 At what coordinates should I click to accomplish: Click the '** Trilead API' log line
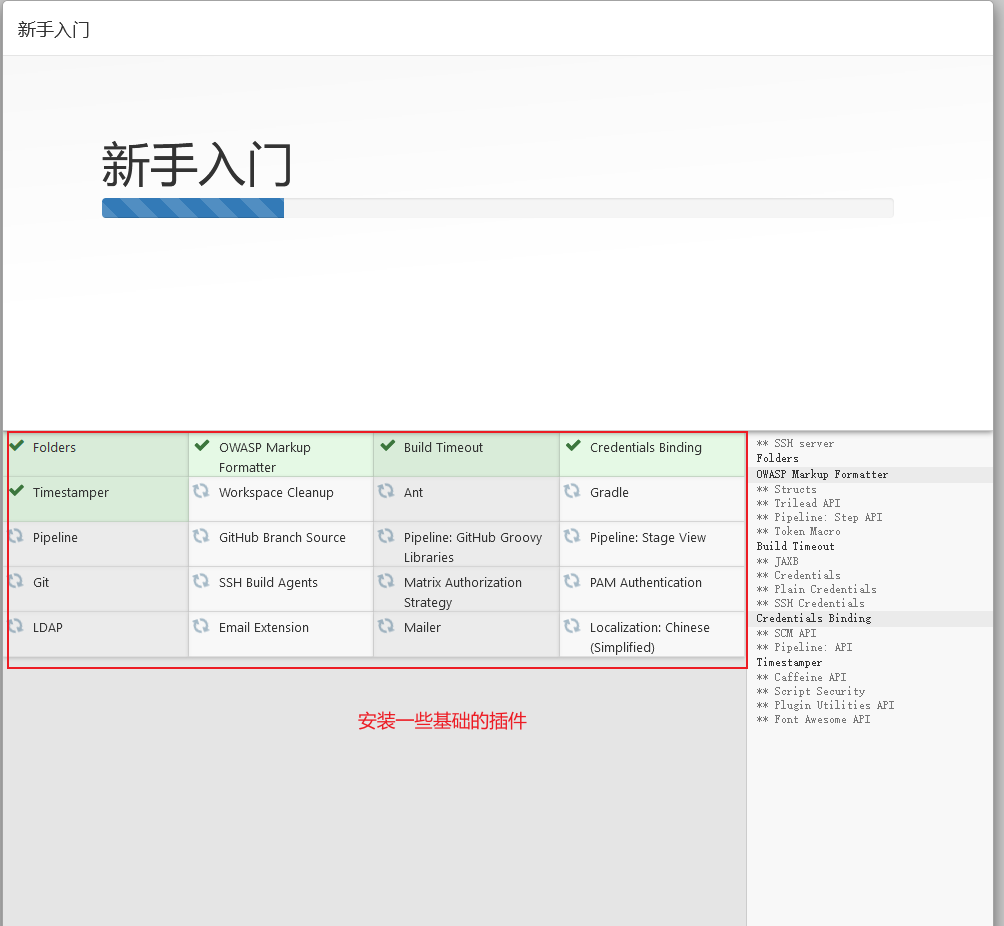(x=798, y=503)
